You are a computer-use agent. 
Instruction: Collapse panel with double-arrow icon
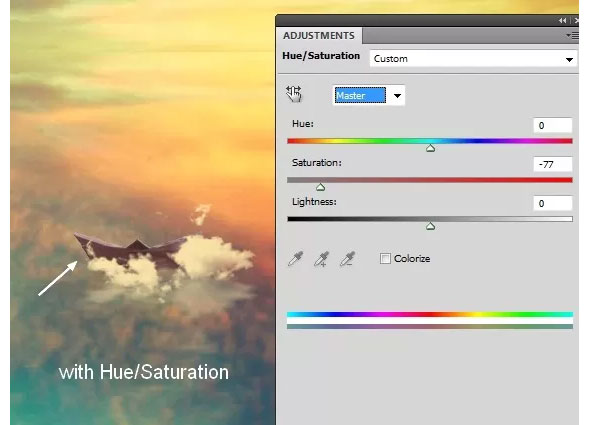click(563, 21)
